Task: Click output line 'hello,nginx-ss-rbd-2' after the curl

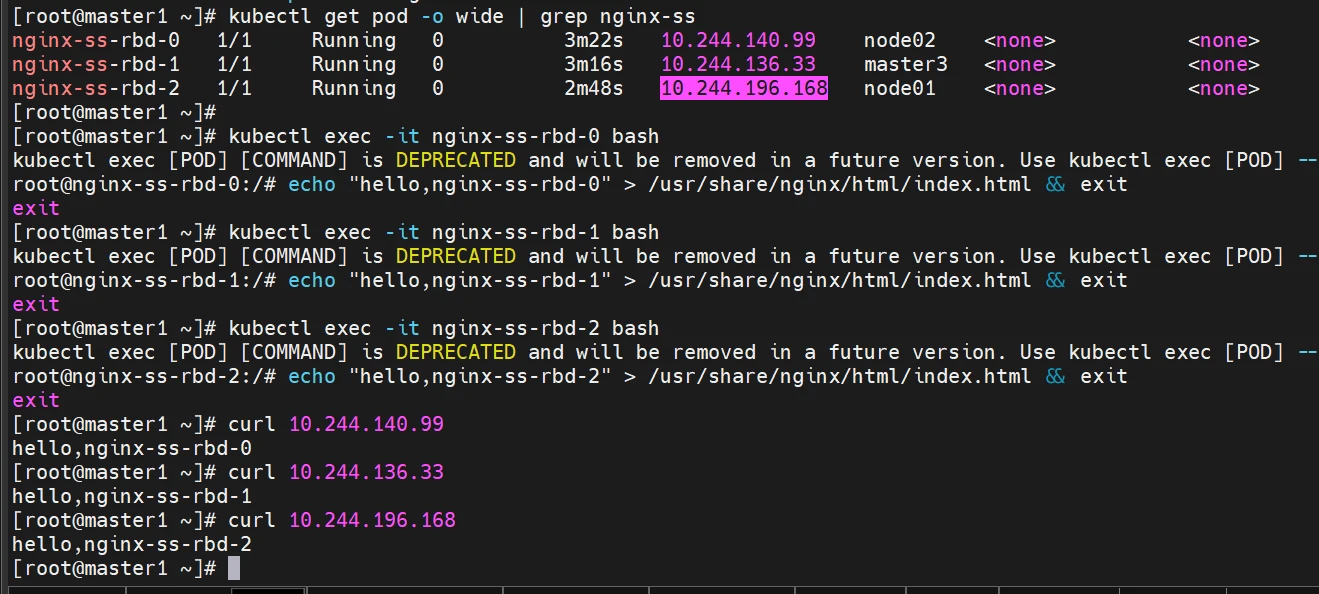Action: (132, 544)
